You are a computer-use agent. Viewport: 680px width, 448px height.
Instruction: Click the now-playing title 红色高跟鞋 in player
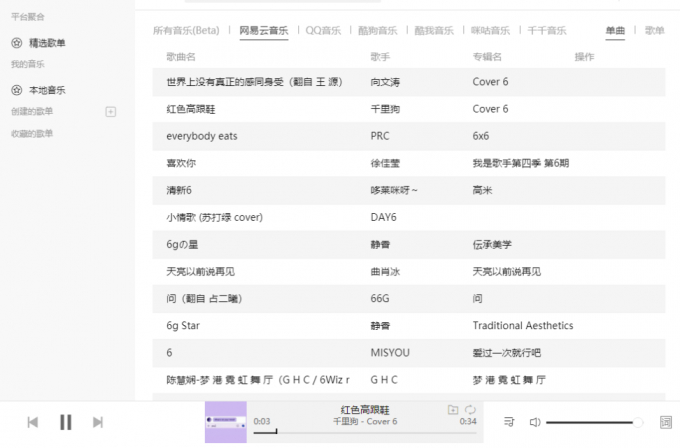click(x=365, y=410)
